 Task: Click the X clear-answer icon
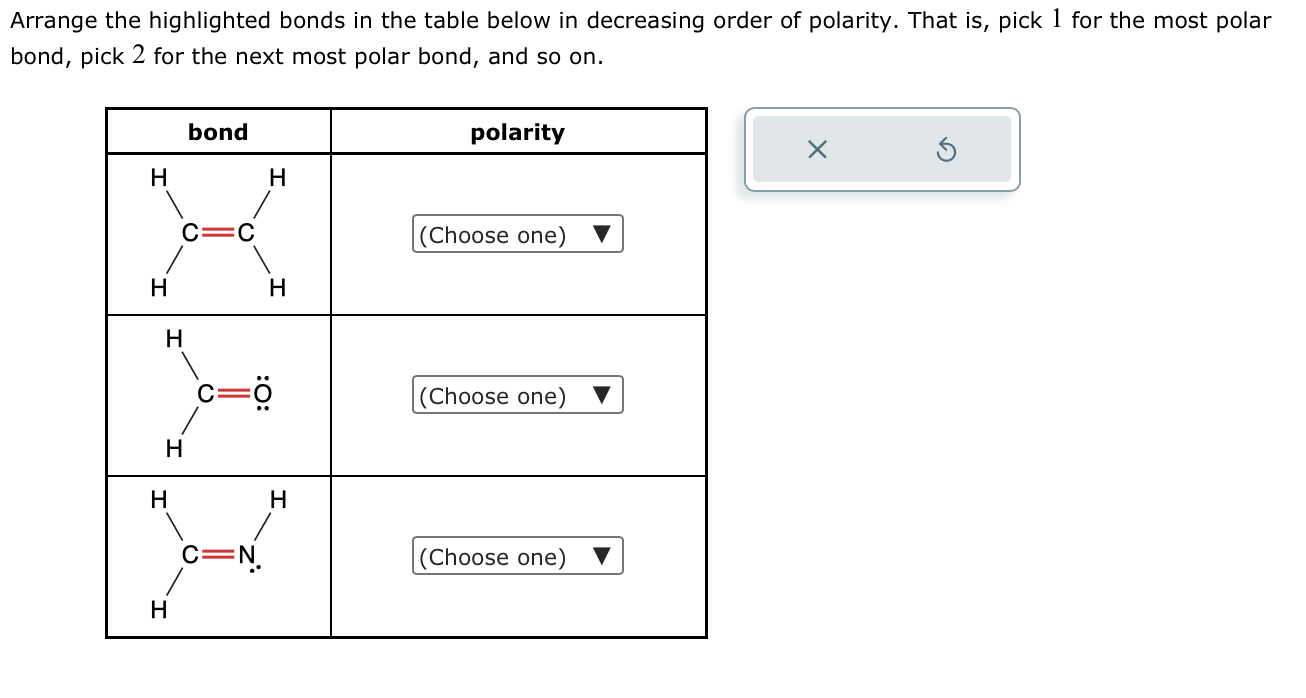point(817,150)
